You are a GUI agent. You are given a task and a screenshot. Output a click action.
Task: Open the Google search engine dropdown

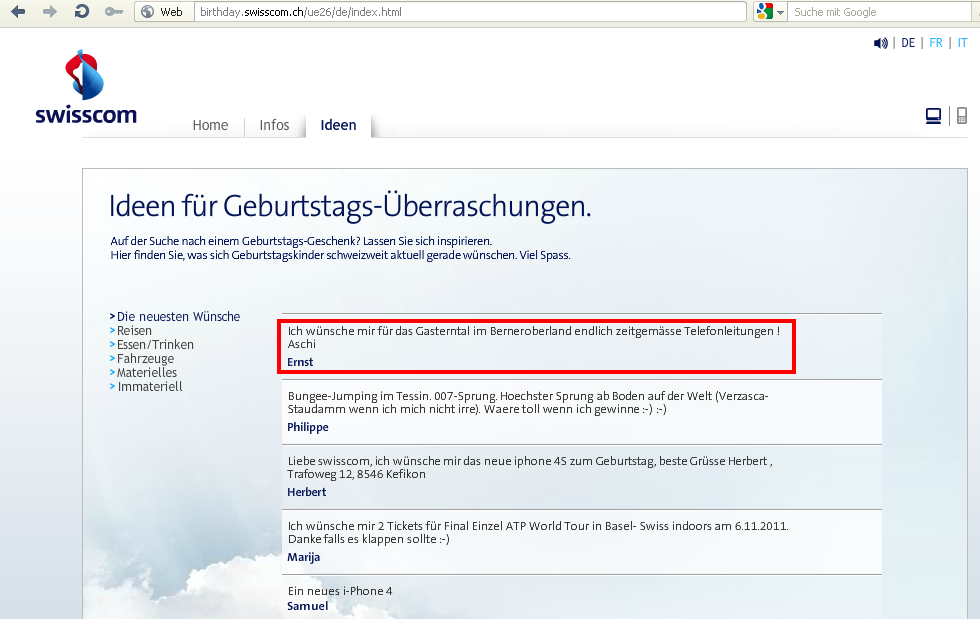coord(770,12)
